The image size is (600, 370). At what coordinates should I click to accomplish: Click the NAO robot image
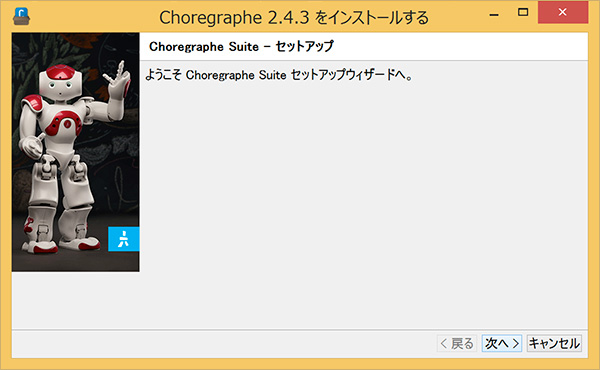(x=75, y=152)
